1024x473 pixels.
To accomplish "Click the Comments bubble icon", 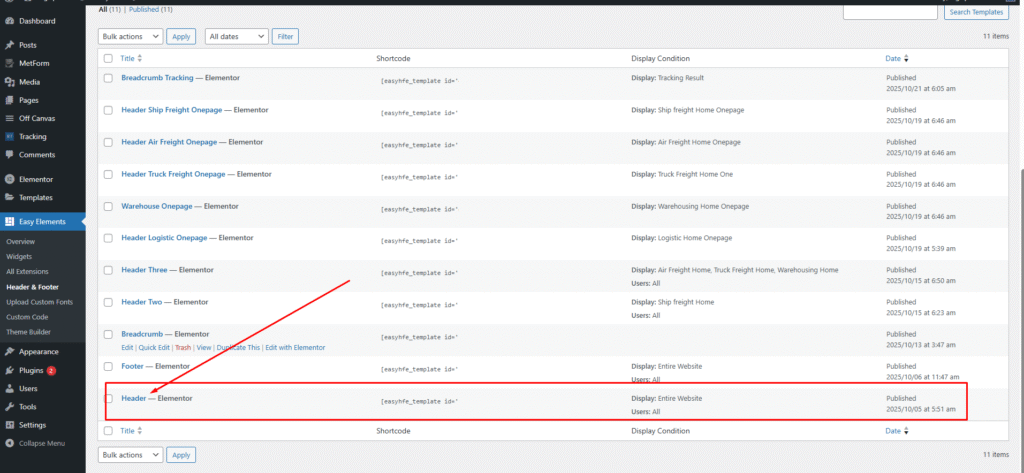I will tap(9, 155).
